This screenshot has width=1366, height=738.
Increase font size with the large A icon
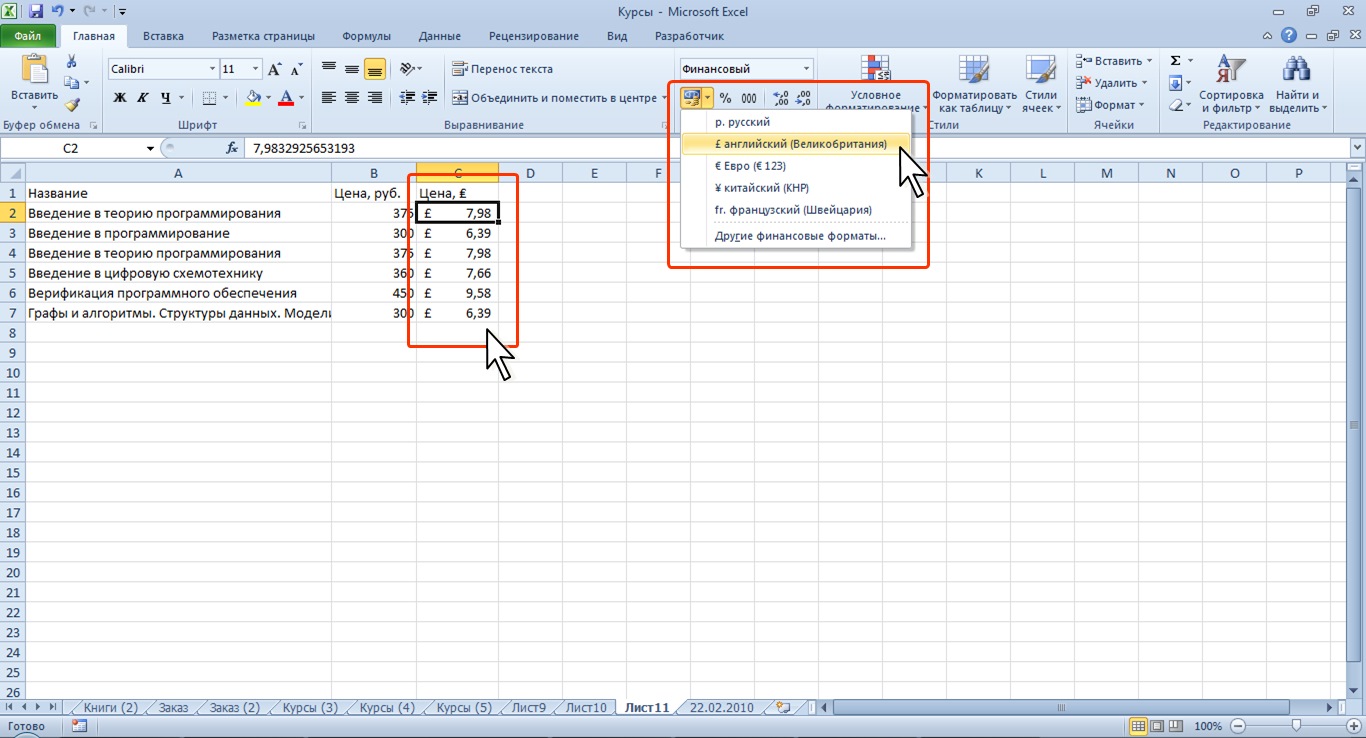[275, 69]
